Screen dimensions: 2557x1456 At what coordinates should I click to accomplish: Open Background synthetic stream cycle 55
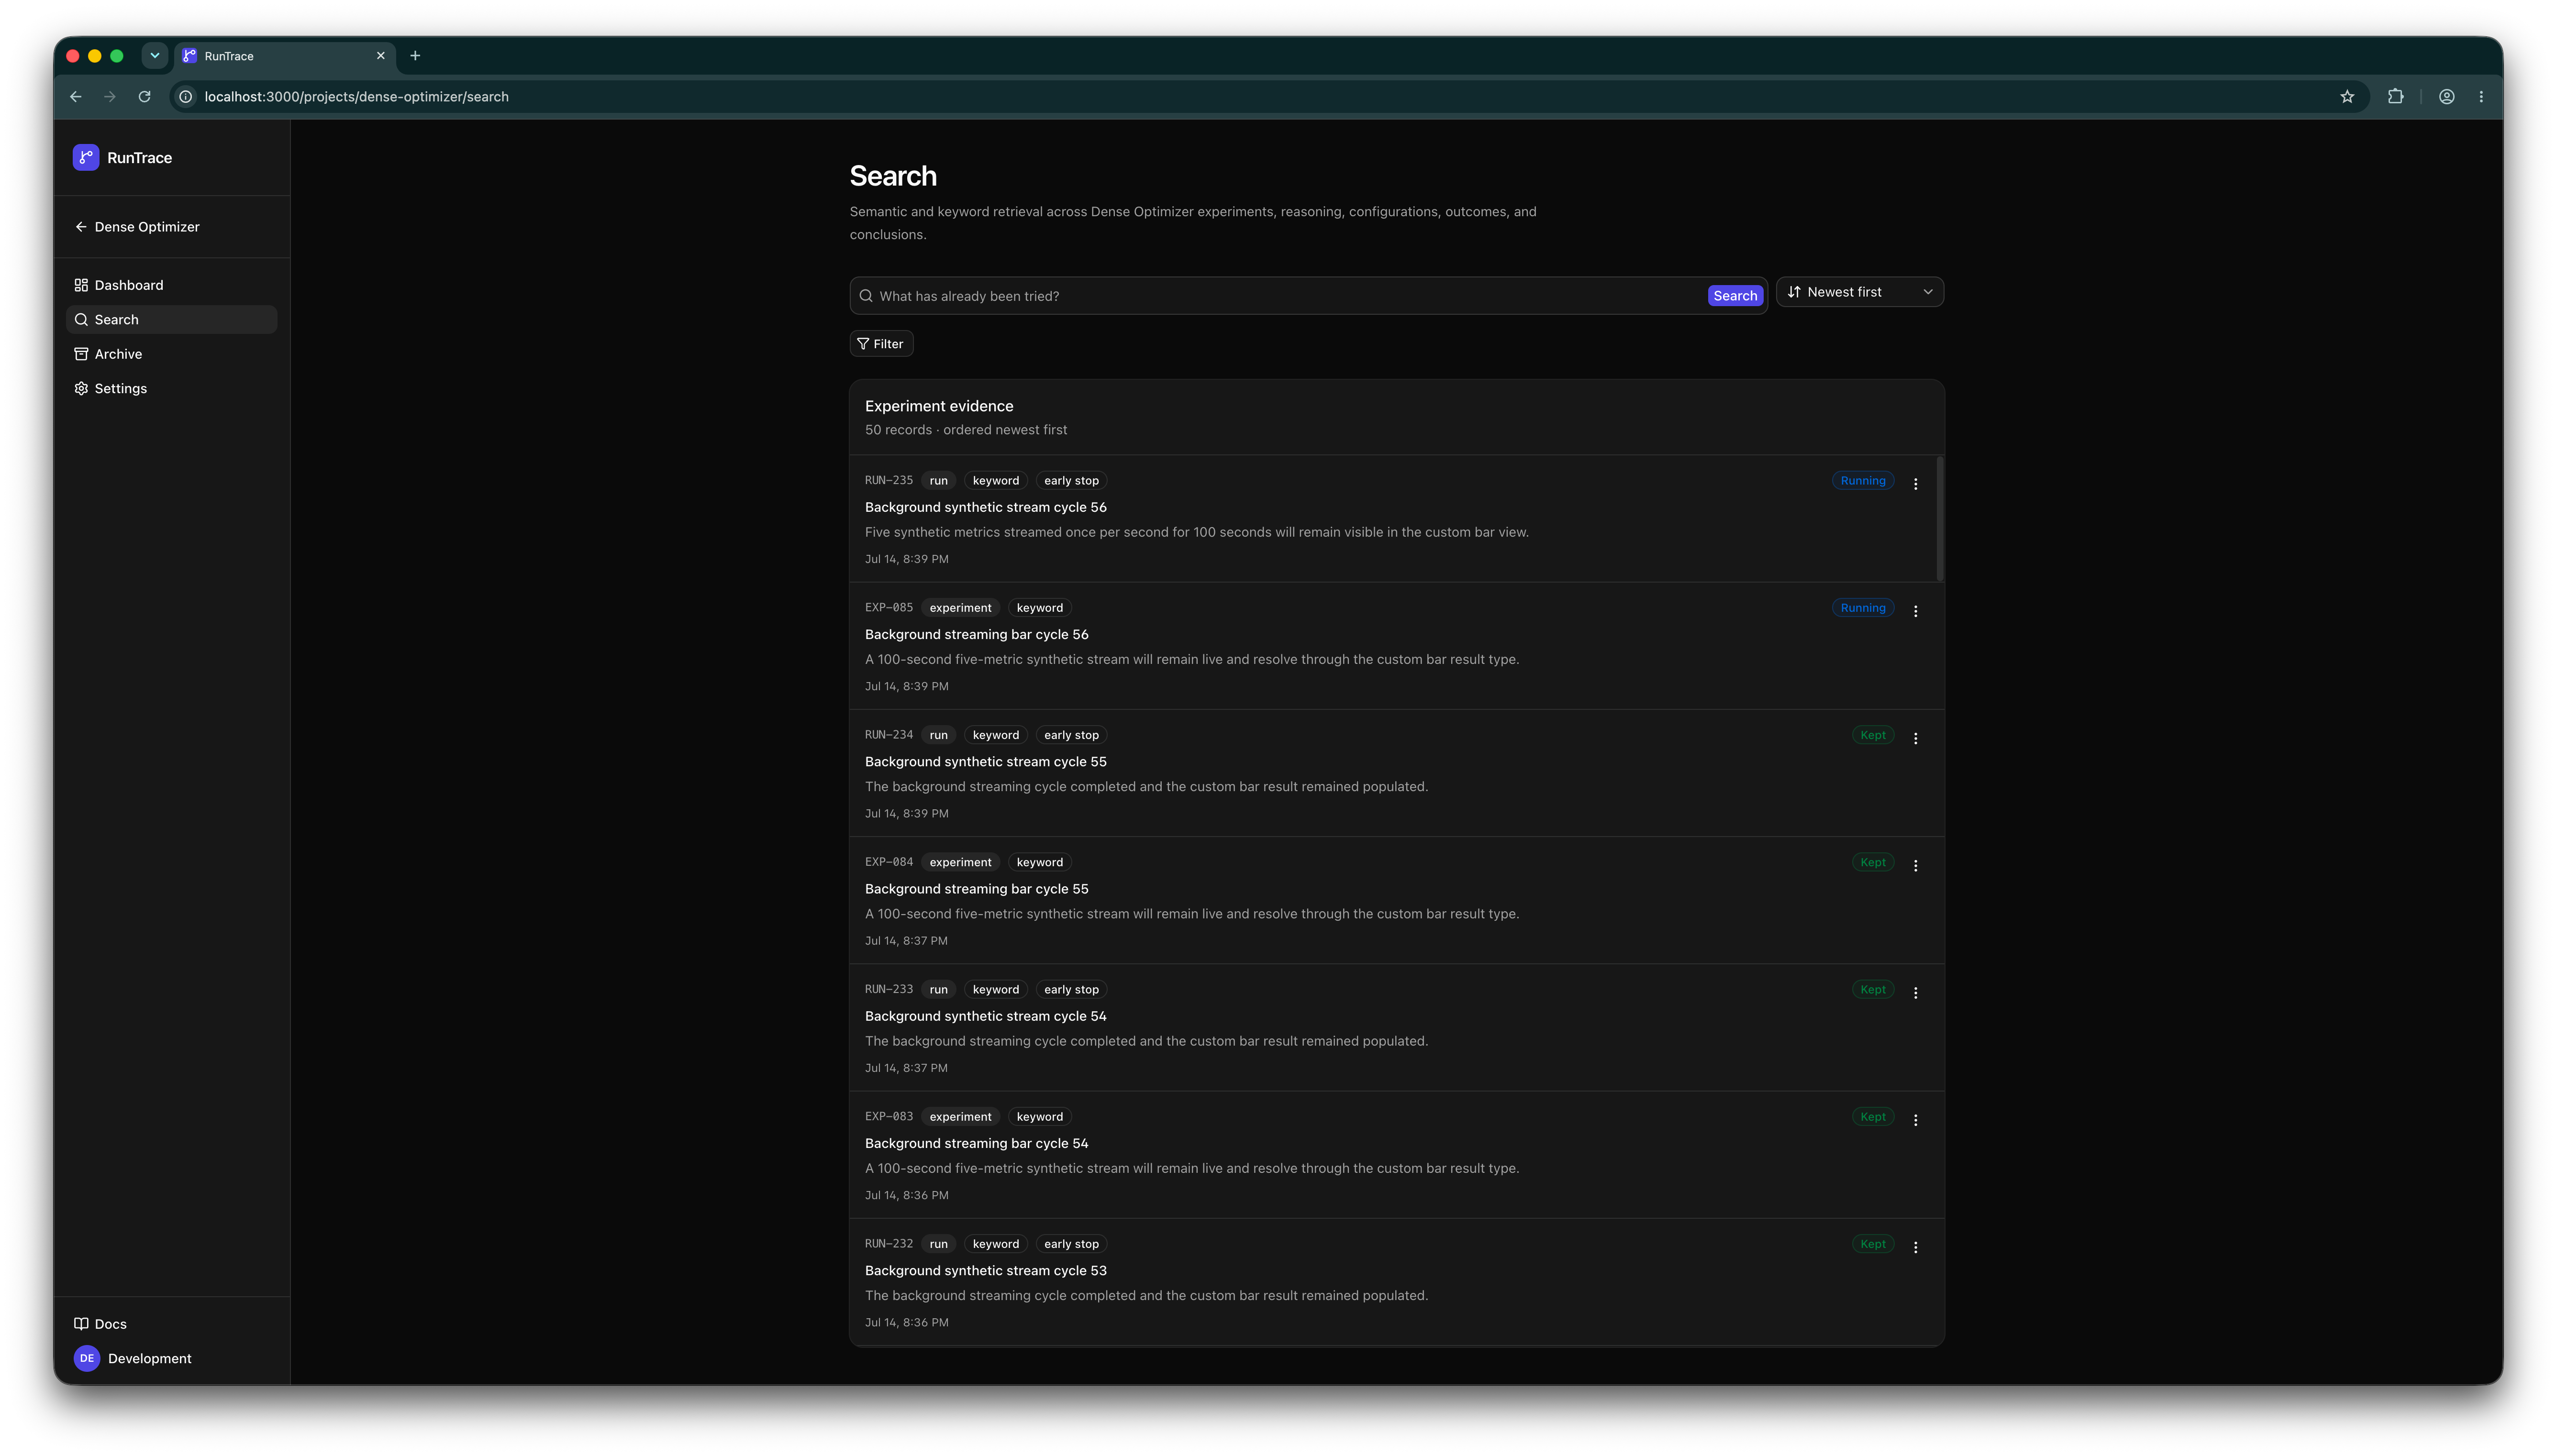point(985,761)
